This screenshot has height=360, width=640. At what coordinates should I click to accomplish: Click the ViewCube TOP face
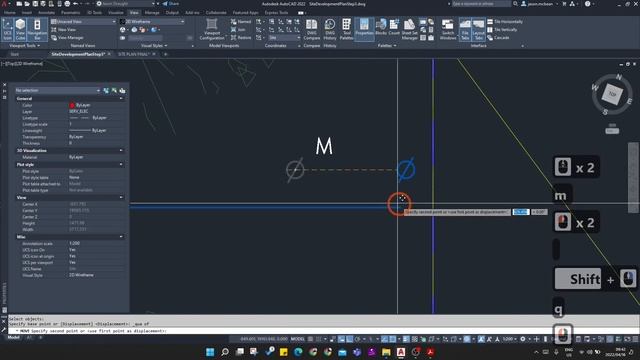pos(612,94)
